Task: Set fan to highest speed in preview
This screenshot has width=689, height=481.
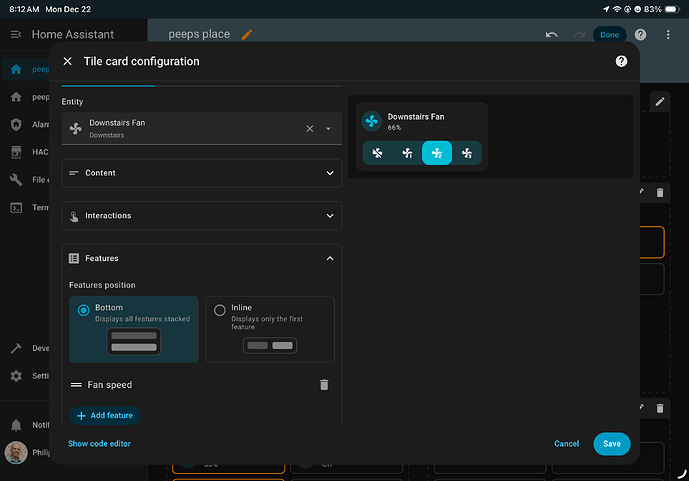Action: (466, 153)
